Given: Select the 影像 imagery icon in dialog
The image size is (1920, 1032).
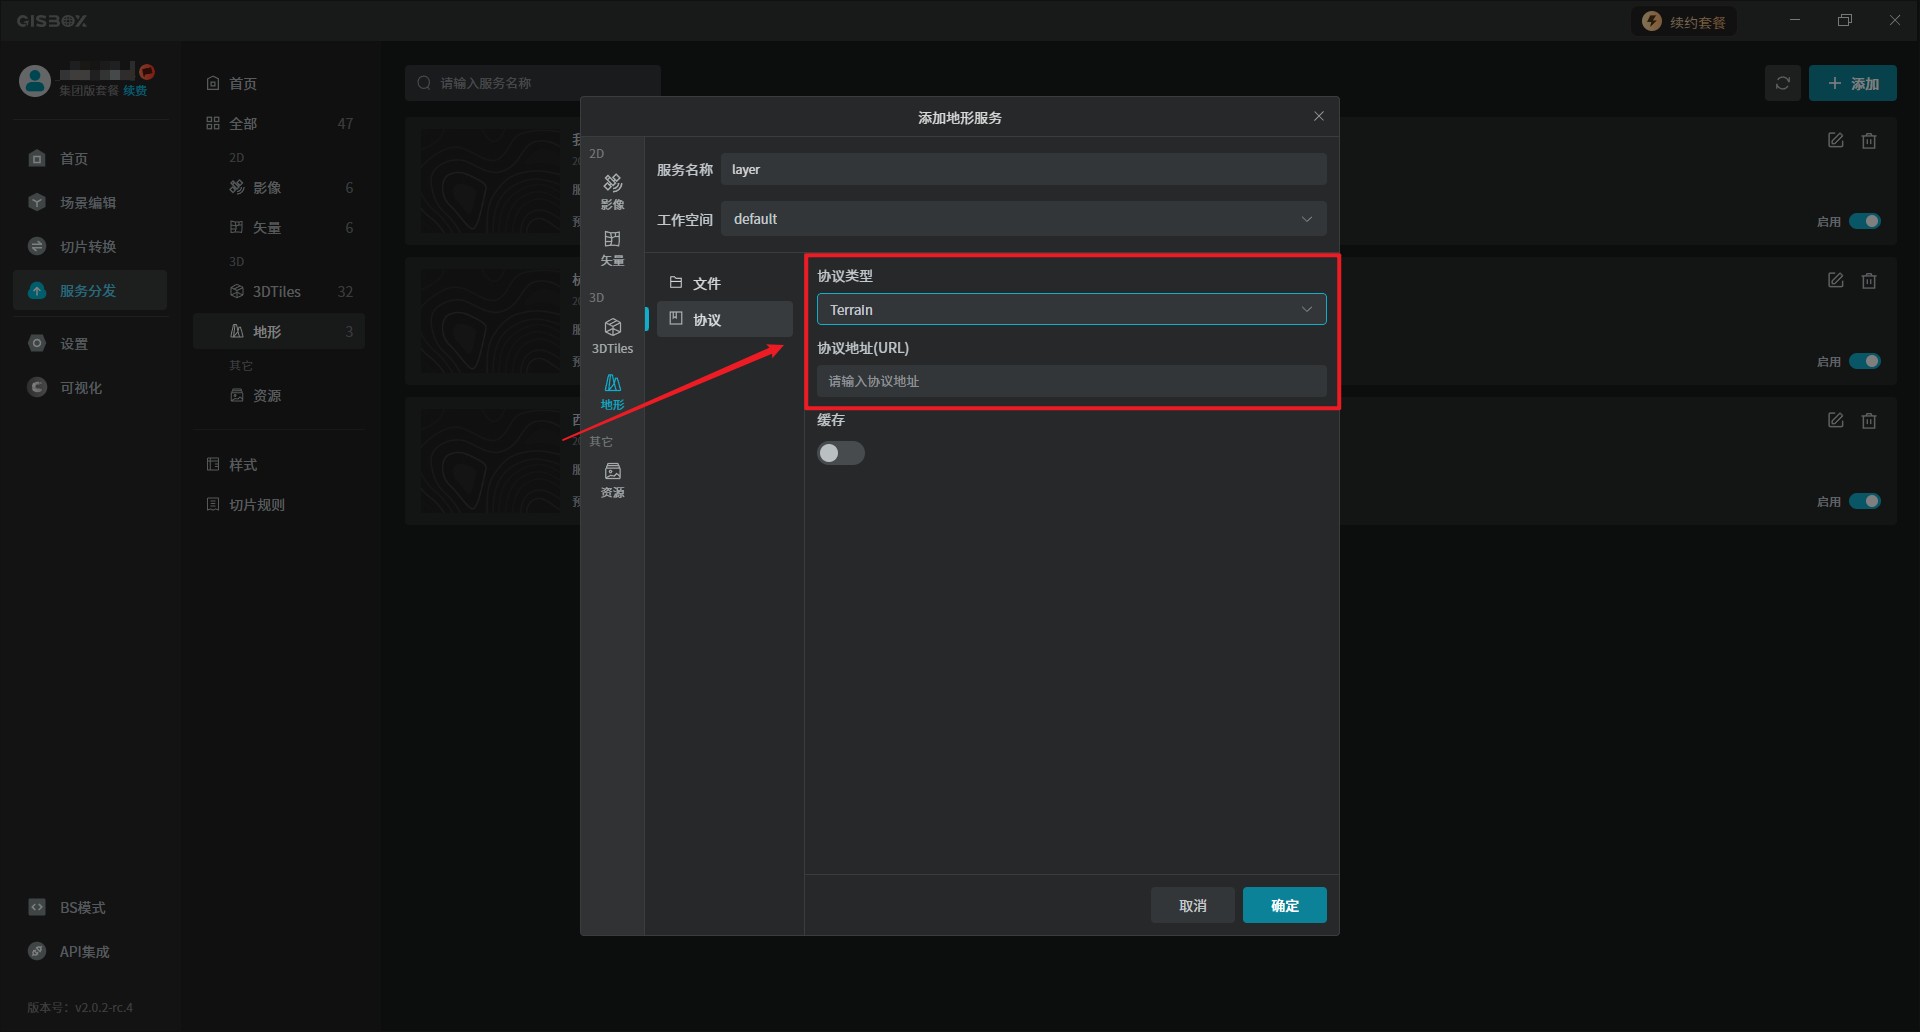Looking at the screenshot, I should point(612,190).
